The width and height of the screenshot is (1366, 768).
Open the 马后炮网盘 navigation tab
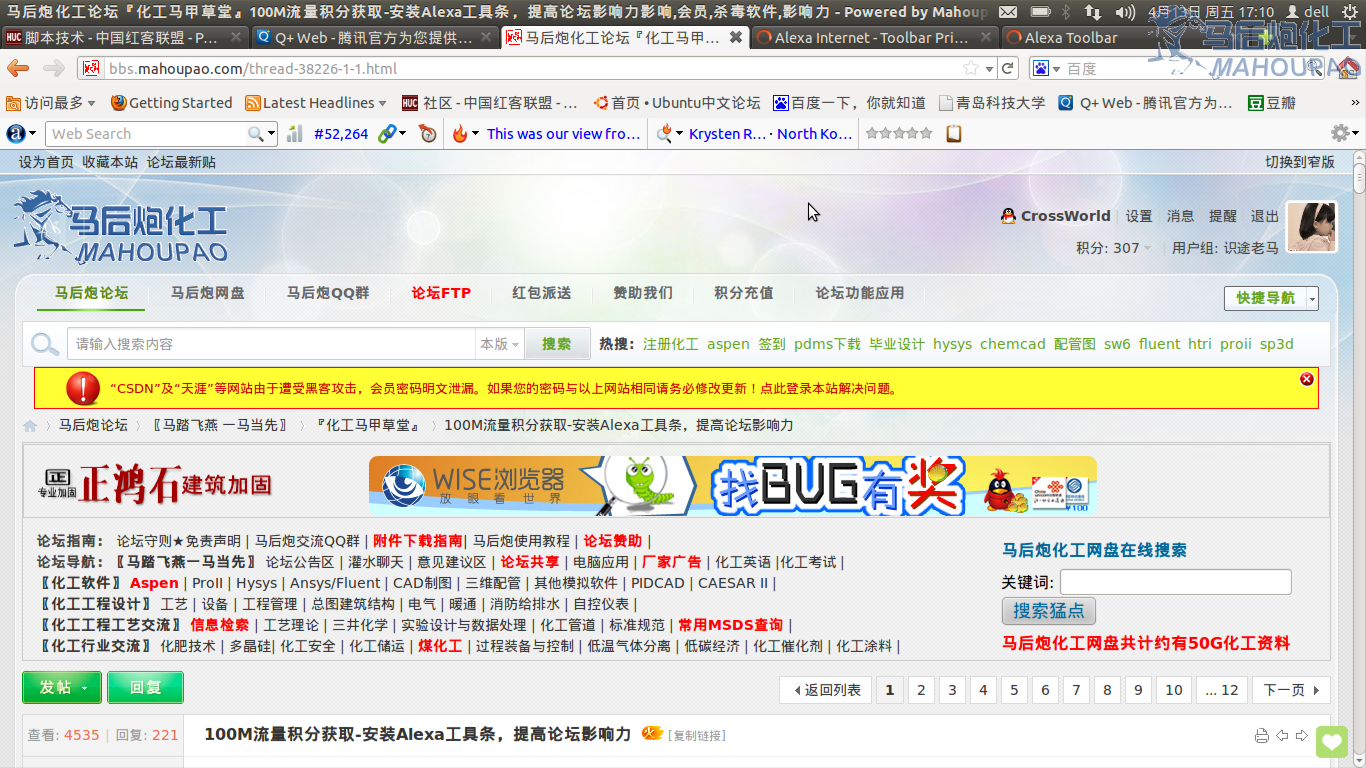[x=207, y=293]
